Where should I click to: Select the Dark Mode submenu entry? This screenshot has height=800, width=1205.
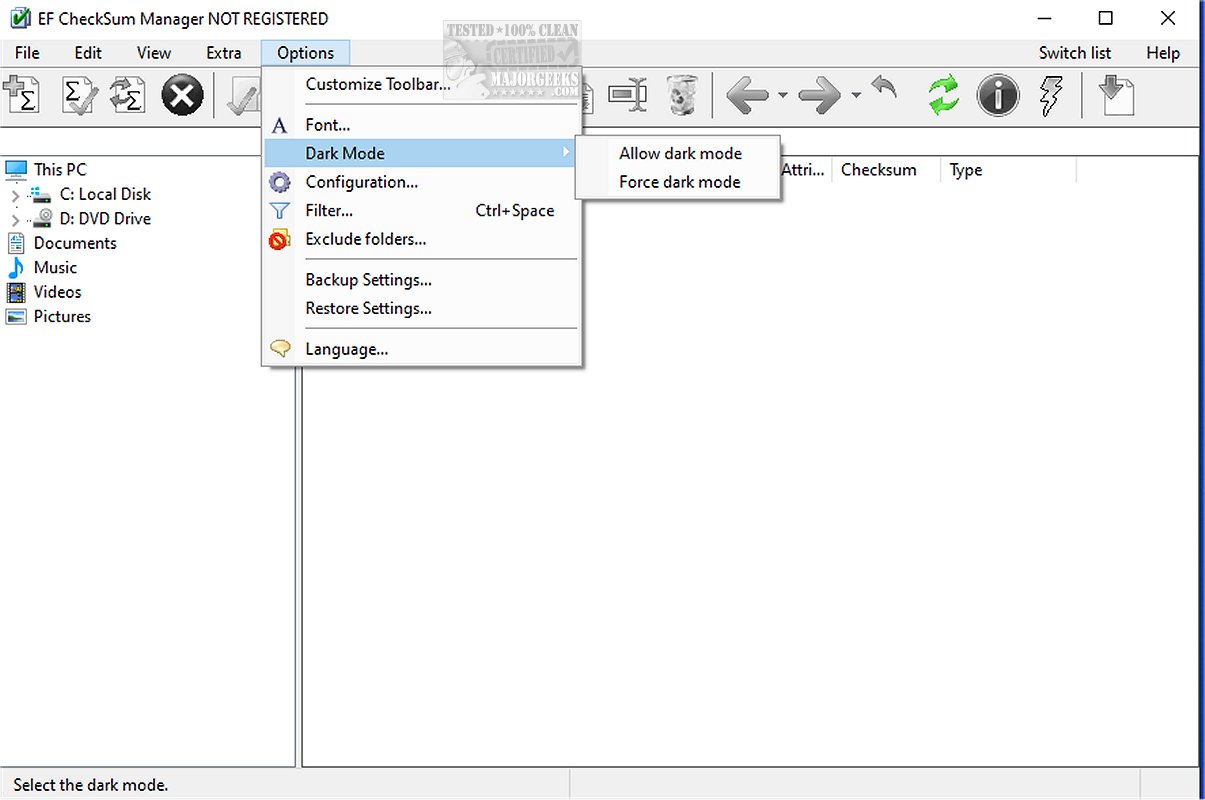(x=422, y=153)
